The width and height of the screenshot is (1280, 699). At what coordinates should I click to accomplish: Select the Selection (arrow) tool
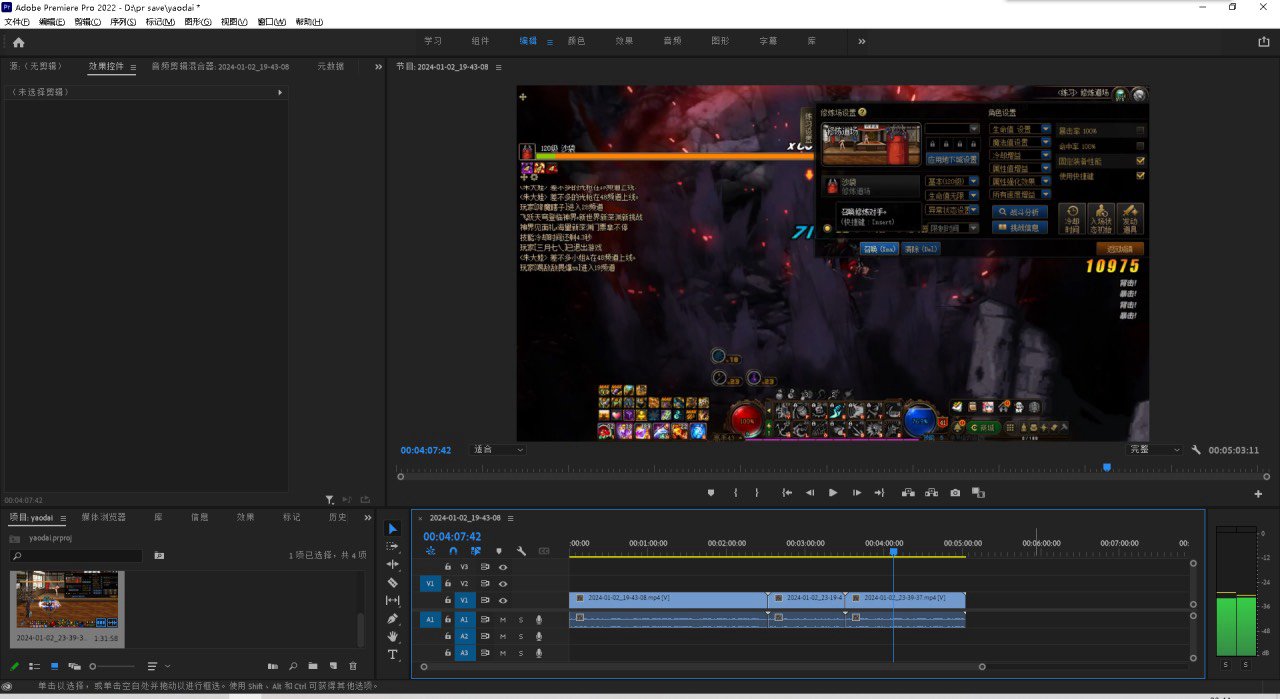click(x=393, y=529)
